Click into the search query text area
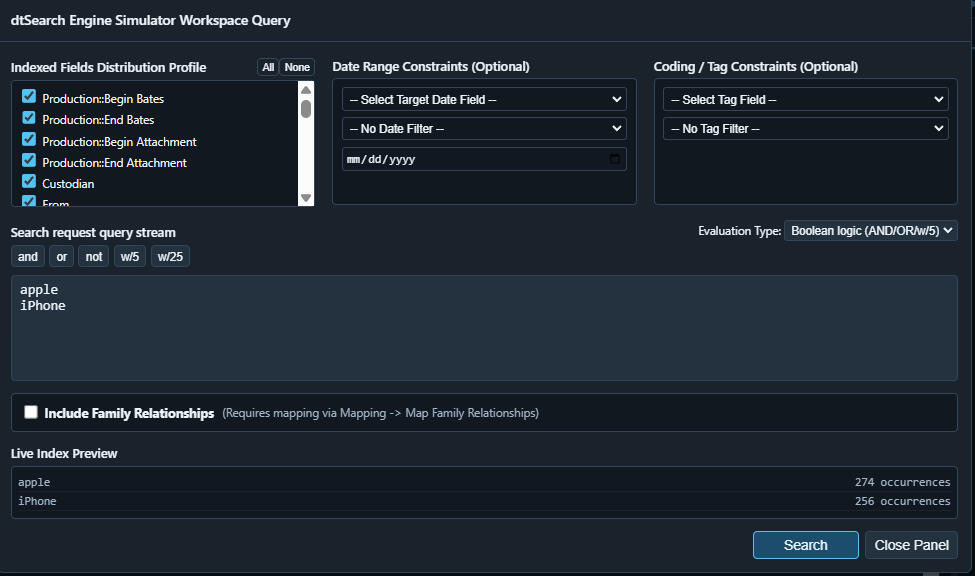The width and height of the screenshot is (975, 576). [484, 328]
